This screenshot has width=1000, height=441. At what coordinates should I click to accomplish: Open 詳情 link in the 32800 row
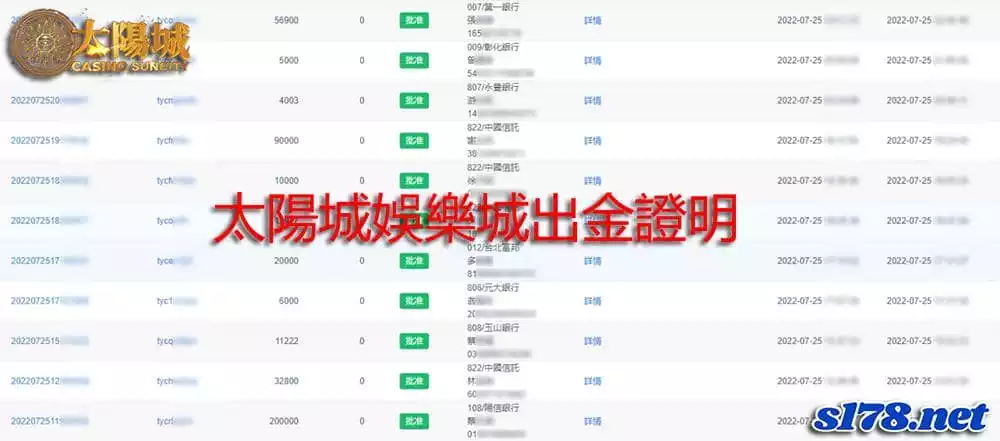click(592, 382)
